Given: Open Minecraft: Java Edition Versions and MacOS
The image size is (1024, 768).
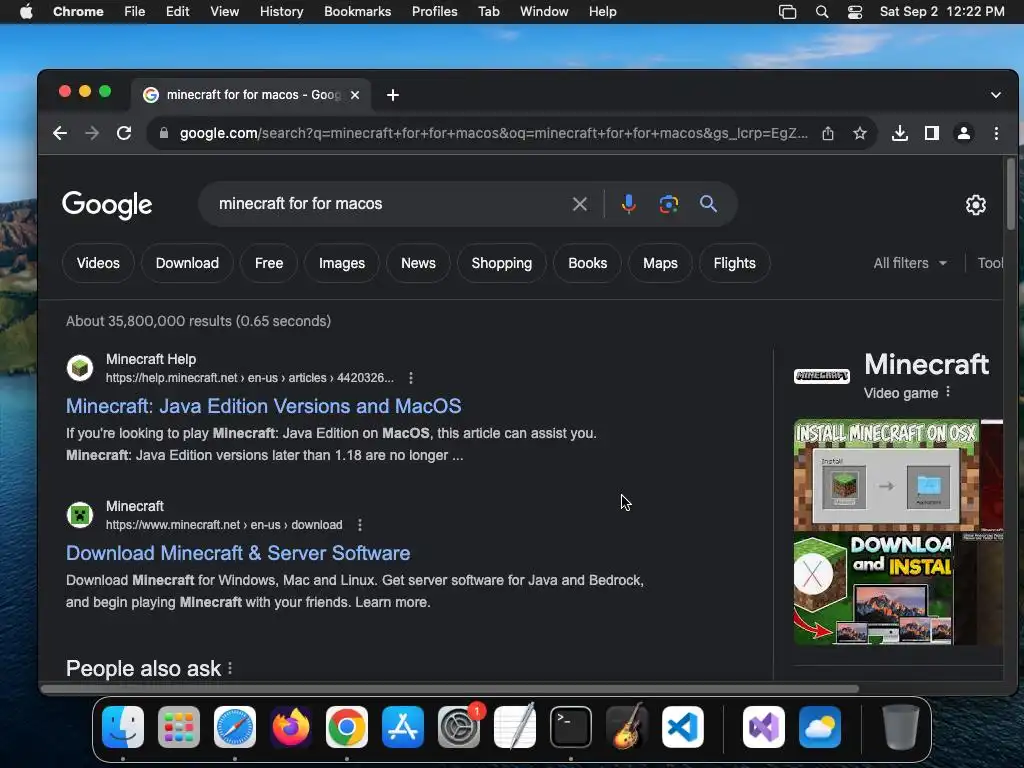Looking at the screenshot, I should tap(263, 406).
